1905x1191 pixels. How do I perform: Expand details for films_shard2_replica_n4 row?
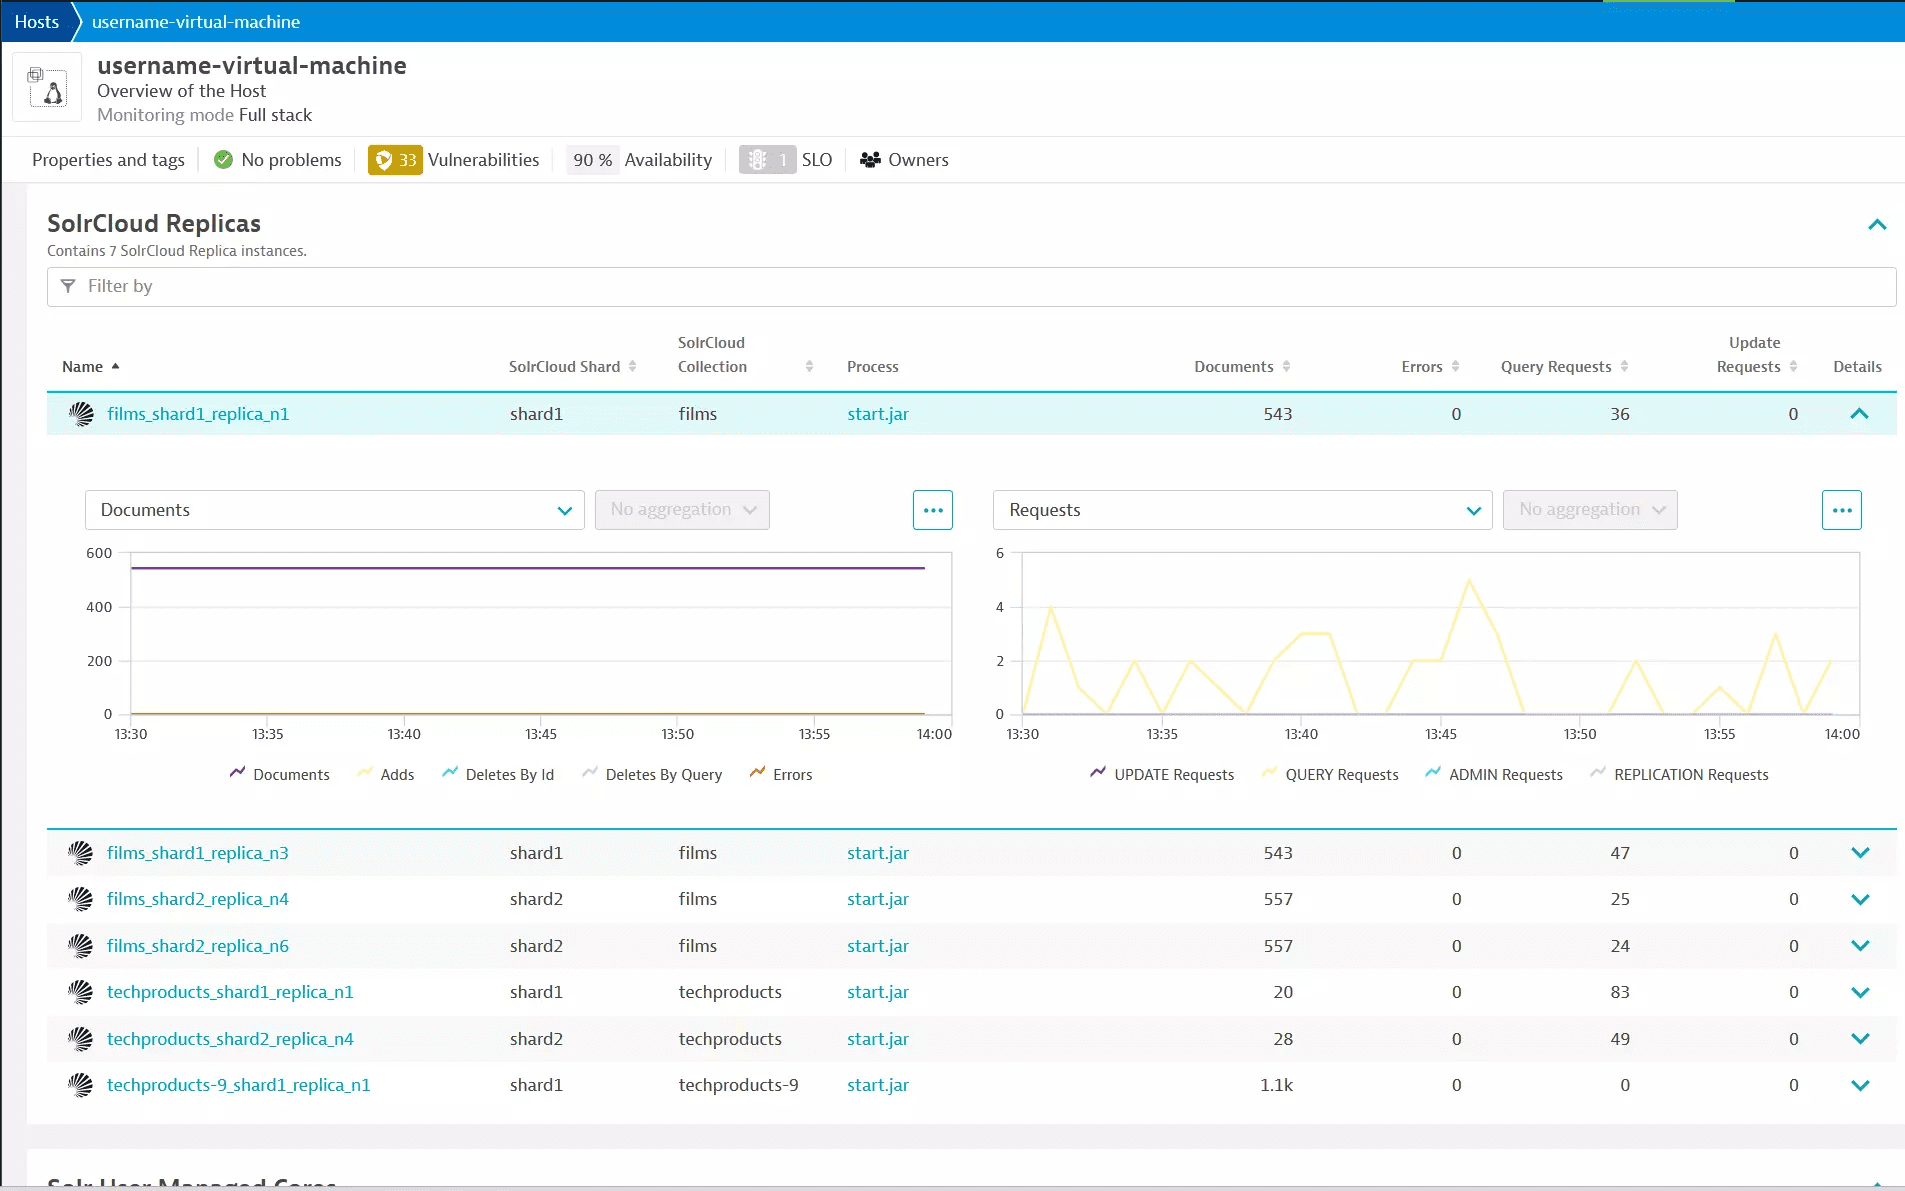(1859, 899)
